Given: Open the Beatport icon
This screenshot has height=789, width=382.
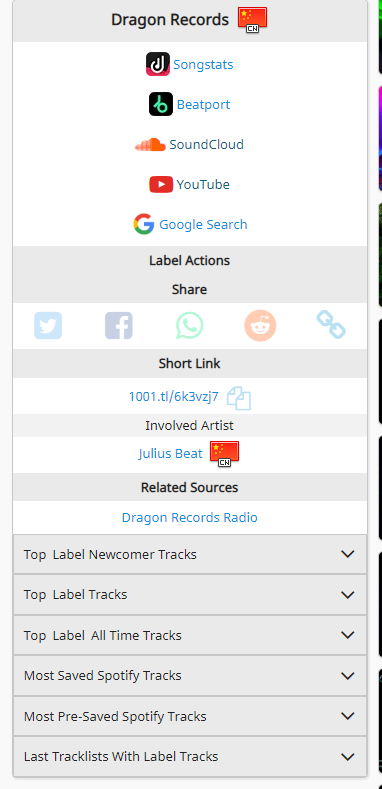Looking at the screenshot, I should [161, 104].
